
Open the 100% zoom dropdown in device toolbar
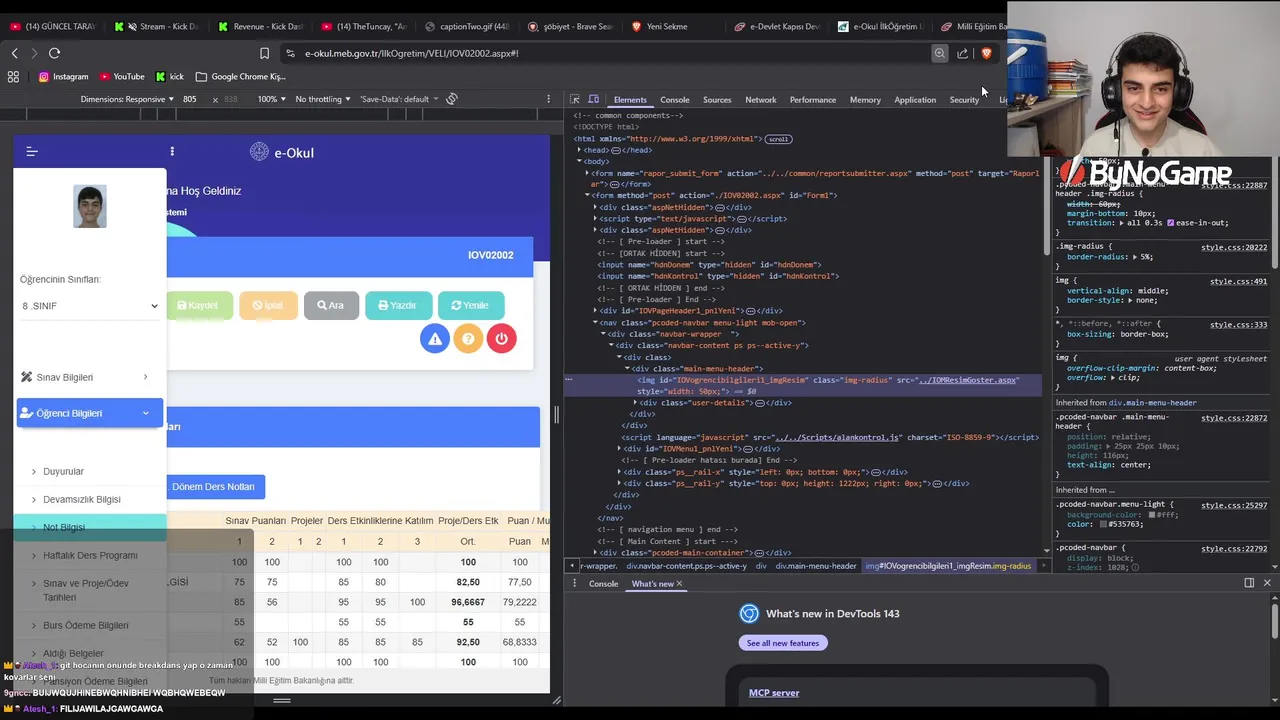(271, 99)
